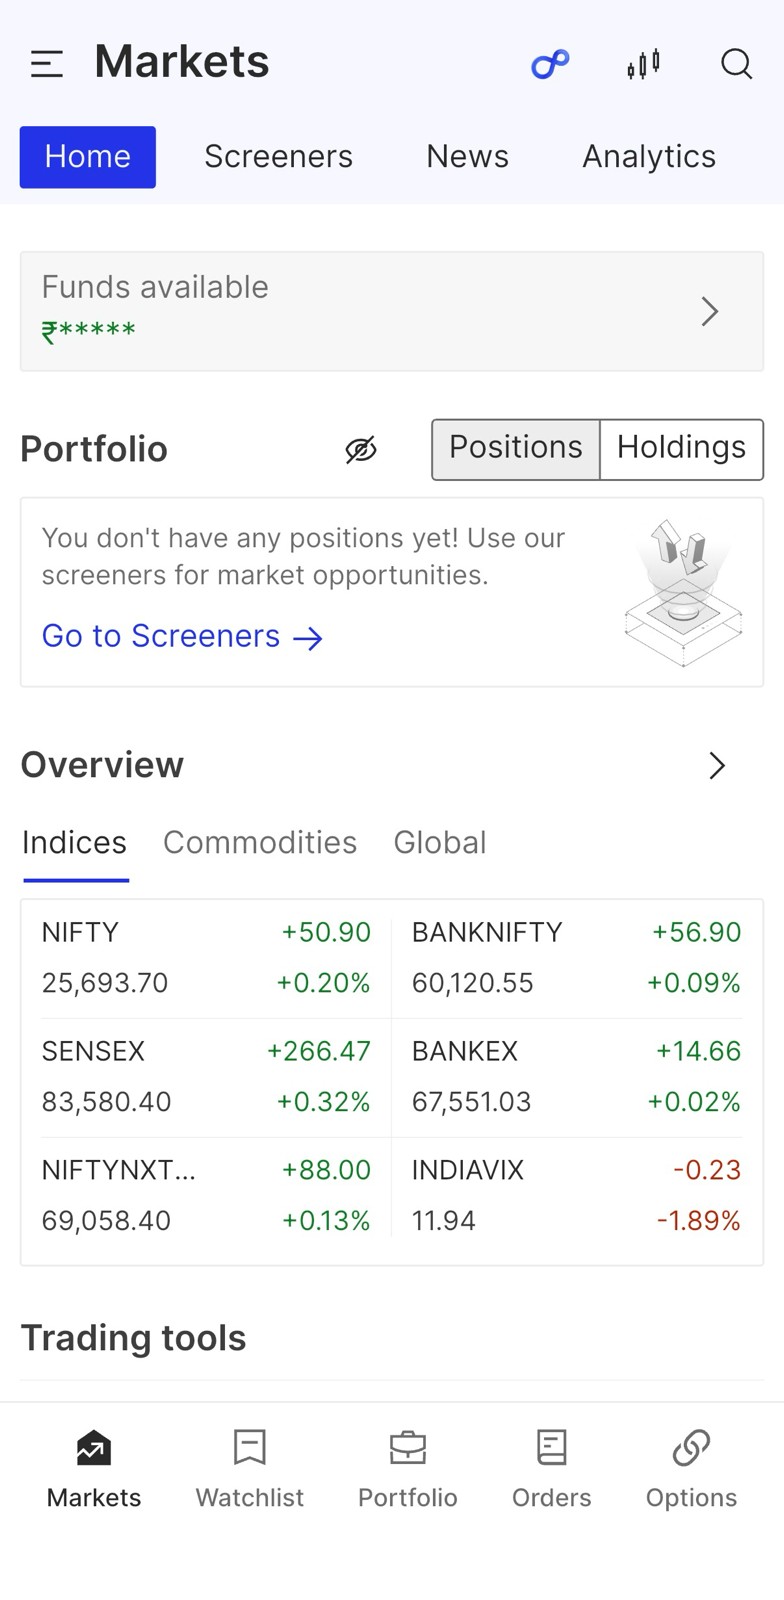The height and width of the screenshot is (1600, 784).
Task: Open the INDIAVIX index quote
Action: tap(576, 1196)
